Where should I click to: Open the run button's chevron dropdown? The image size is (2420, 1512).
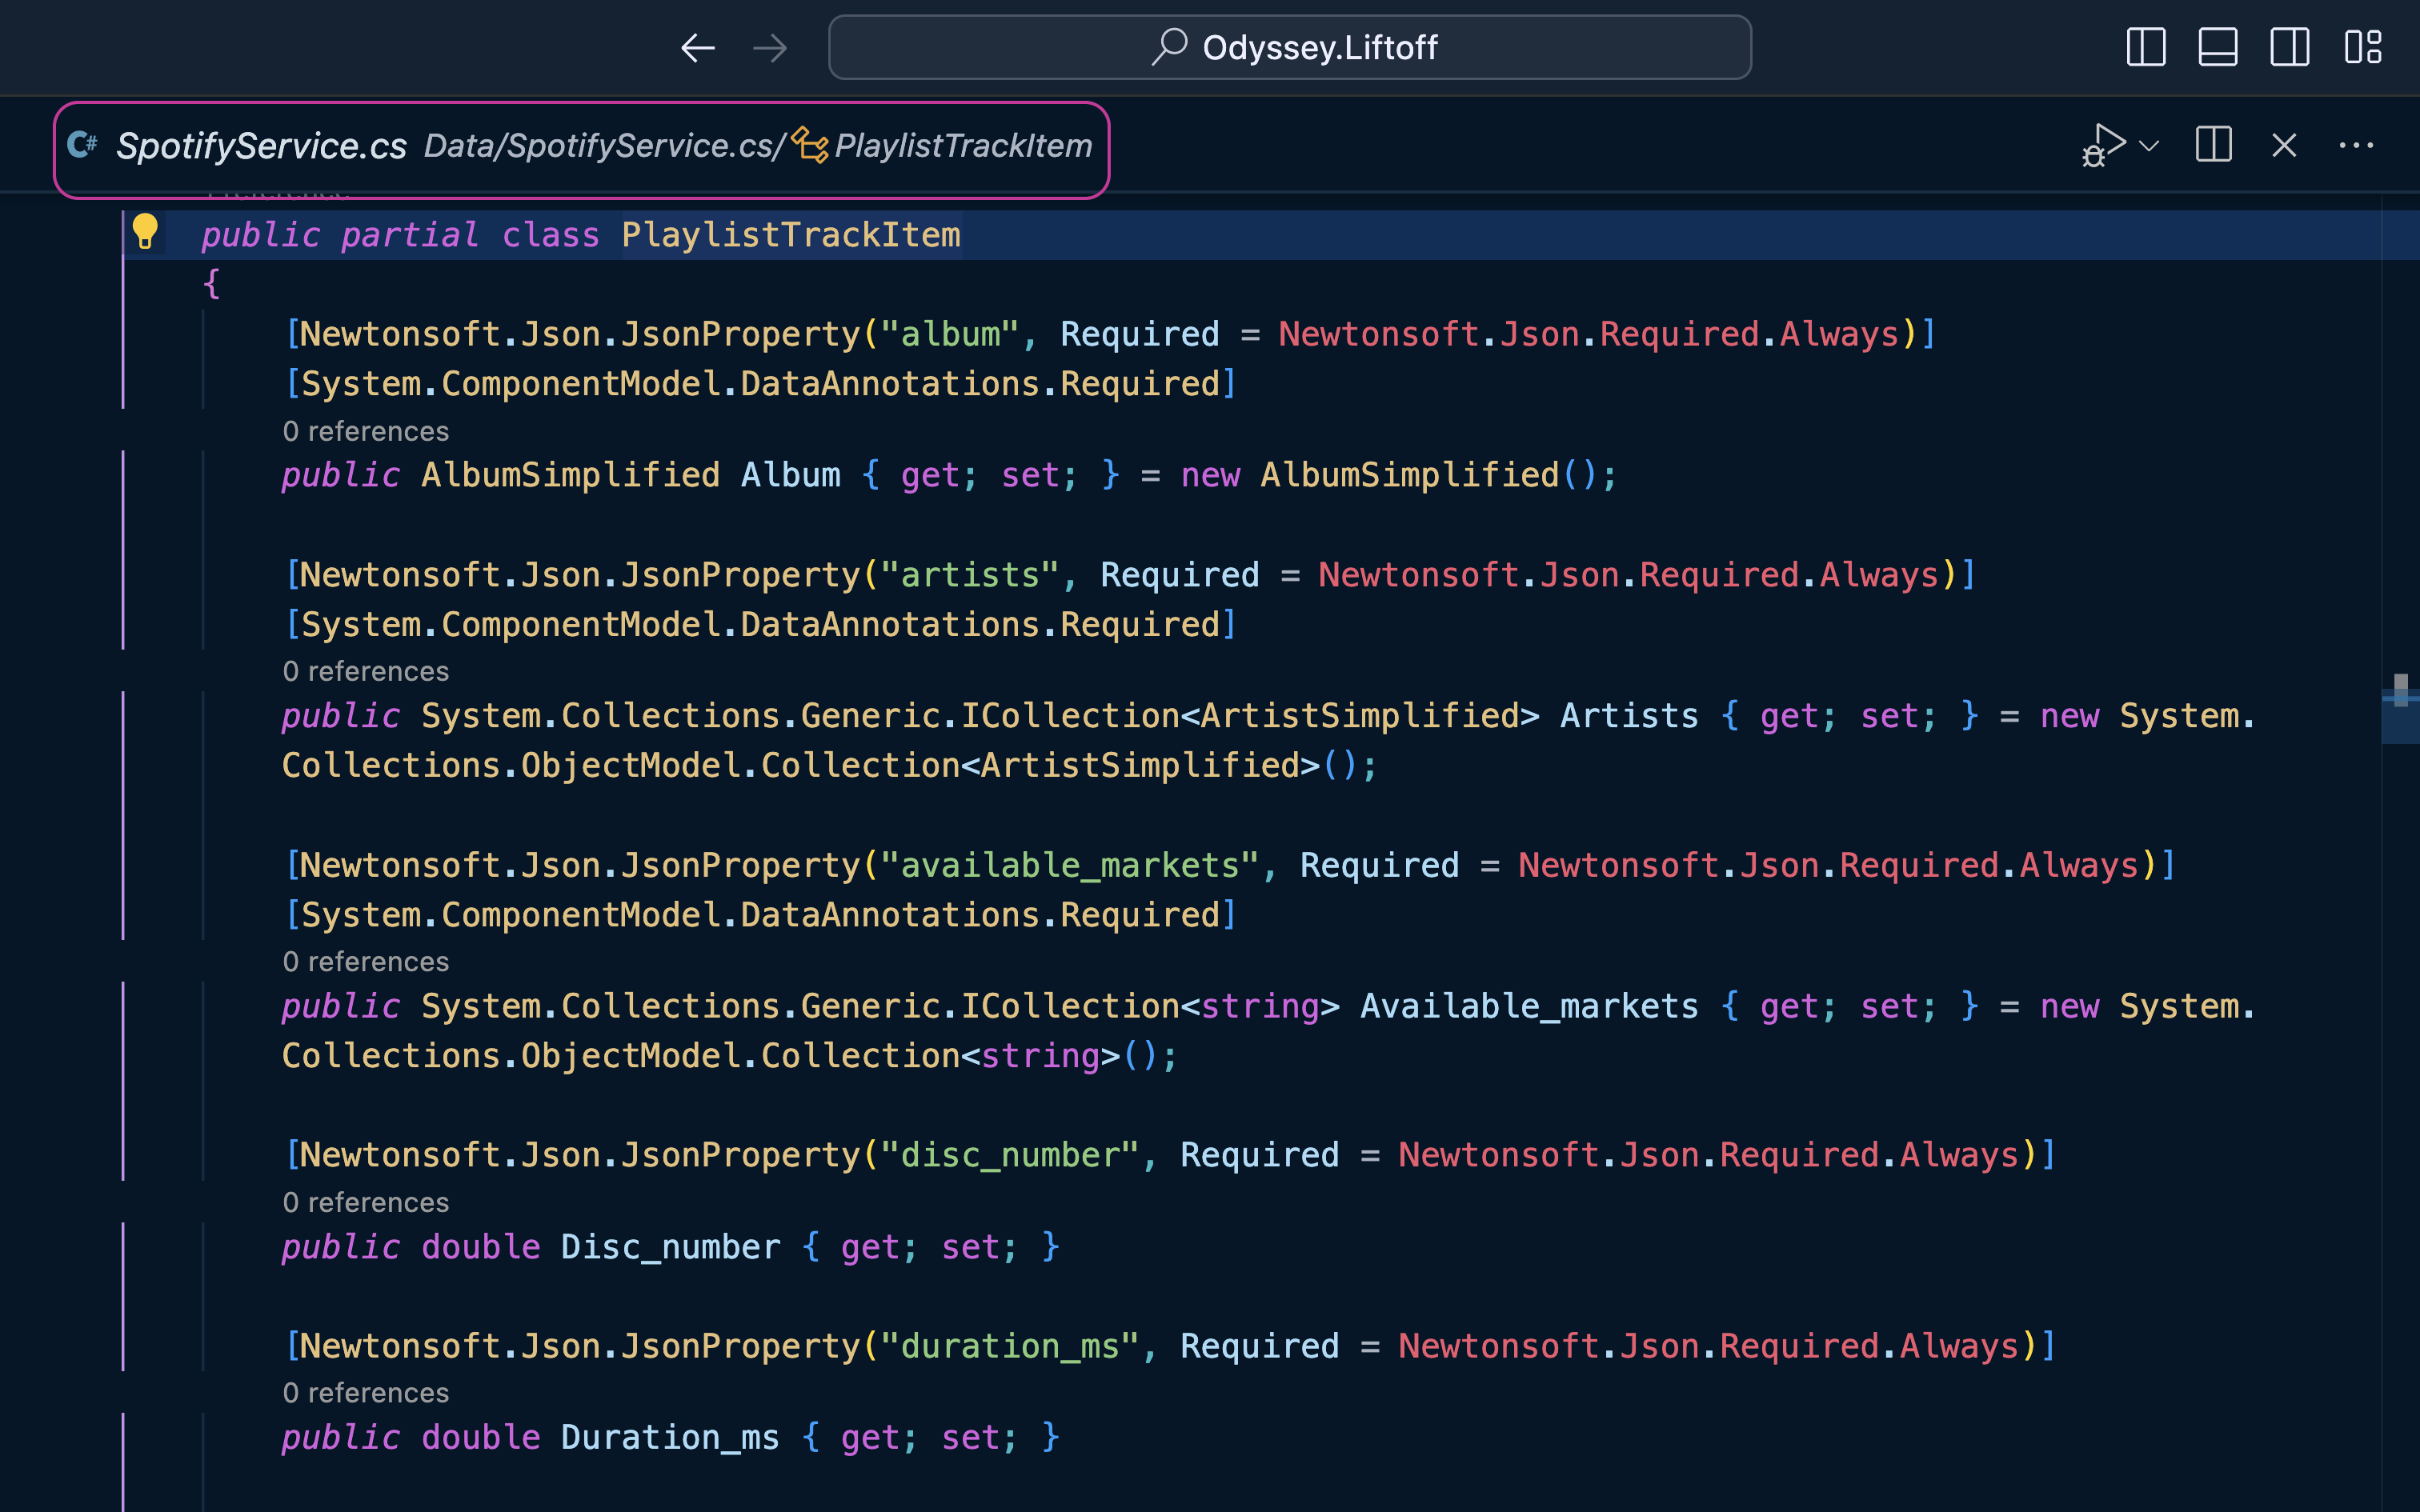coord(2149,147)
